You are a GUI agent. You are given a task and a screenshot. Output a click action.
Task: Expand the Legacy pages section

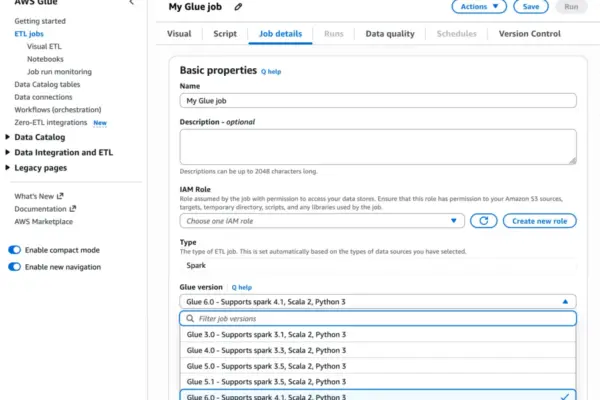[x=7, y=168]
